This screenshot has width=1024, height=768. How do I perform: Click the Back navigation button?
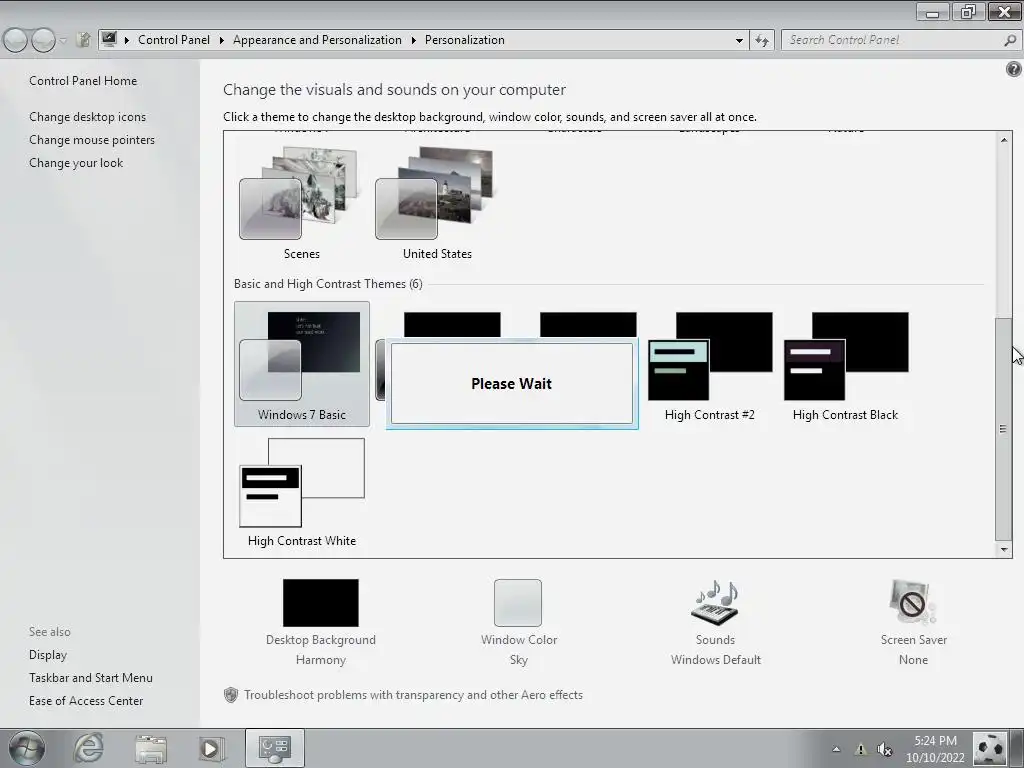[16, 40]
